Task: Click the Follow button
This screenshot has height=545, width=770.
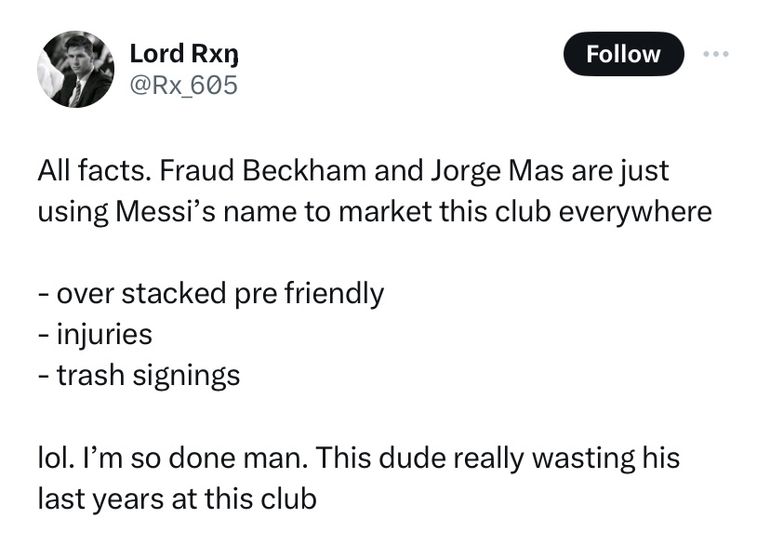Action: point(623,54)
